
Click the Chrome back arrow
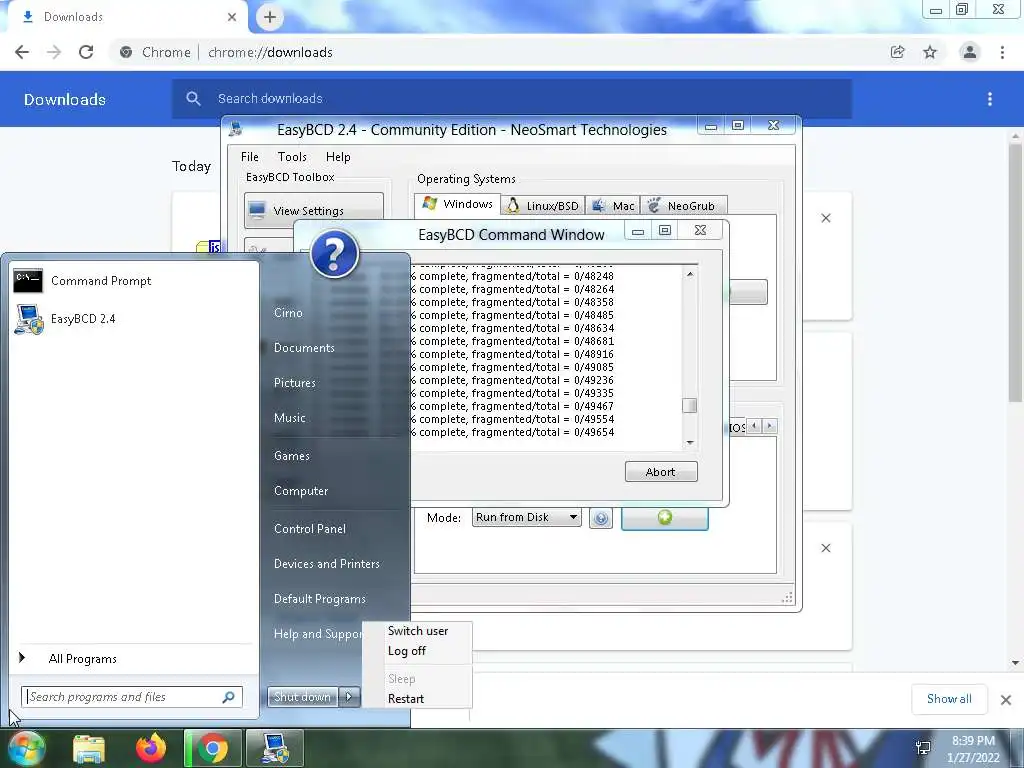click(22, 52)
